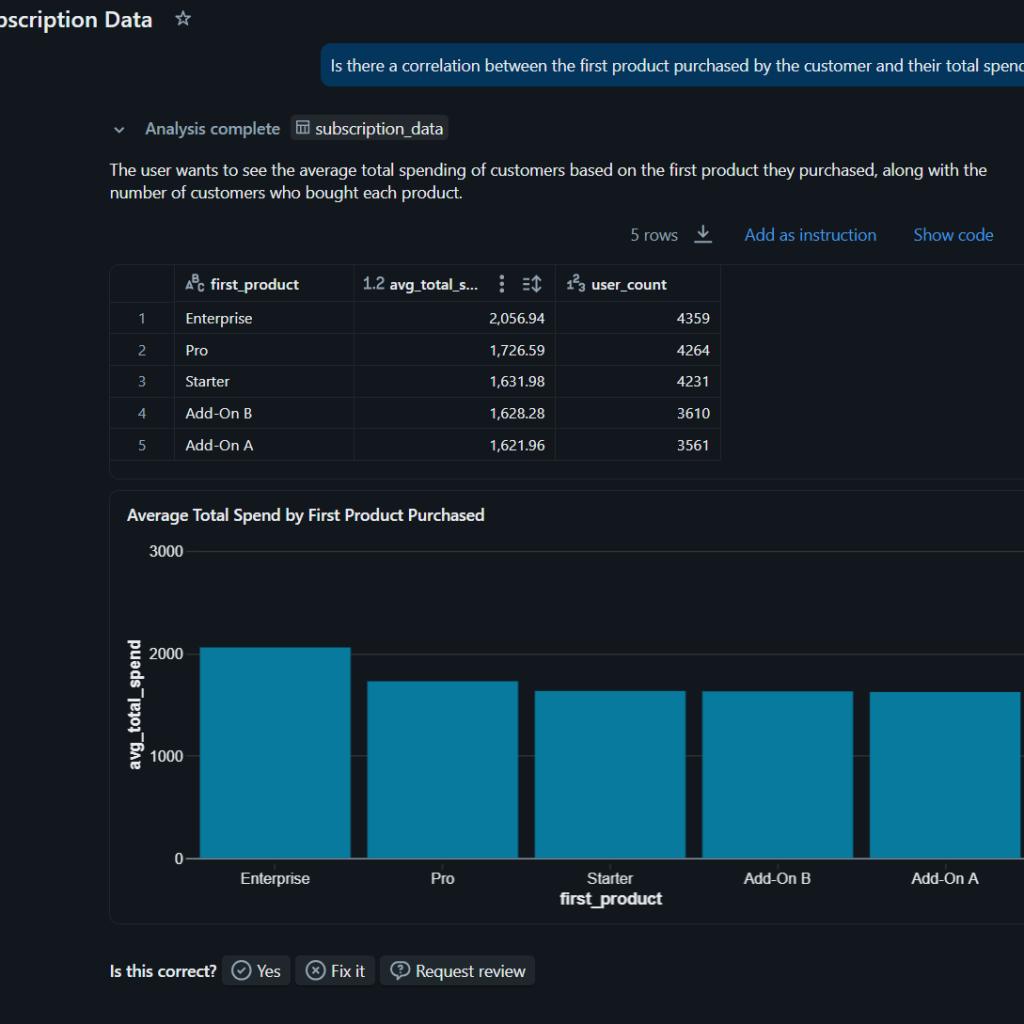Confirm correctness with the Yes button

[x=256, y=970]
